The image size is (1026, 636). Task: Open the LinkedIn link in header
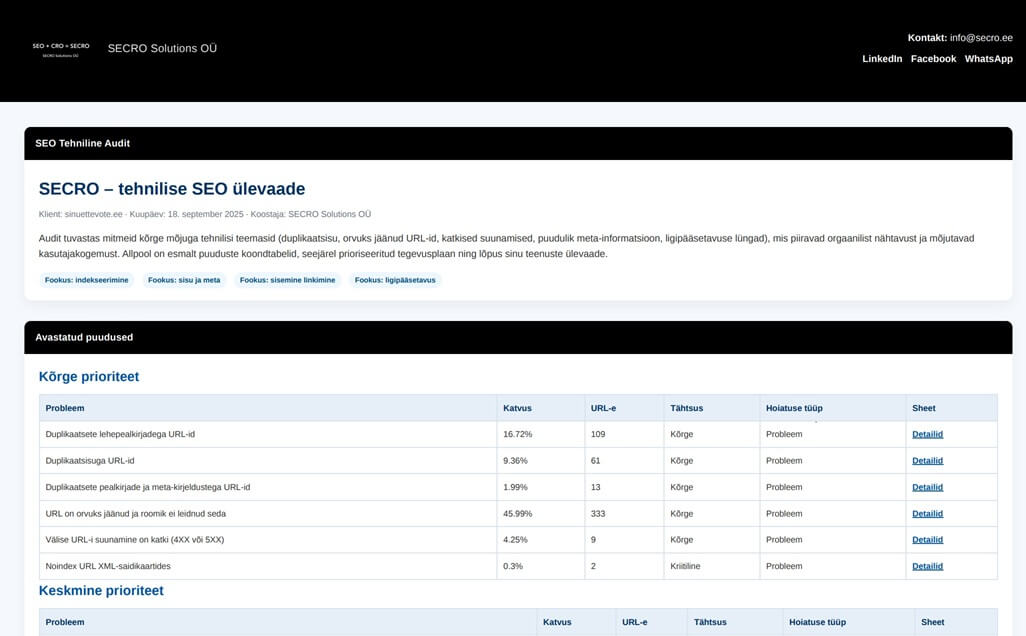(x=882, y=59)
